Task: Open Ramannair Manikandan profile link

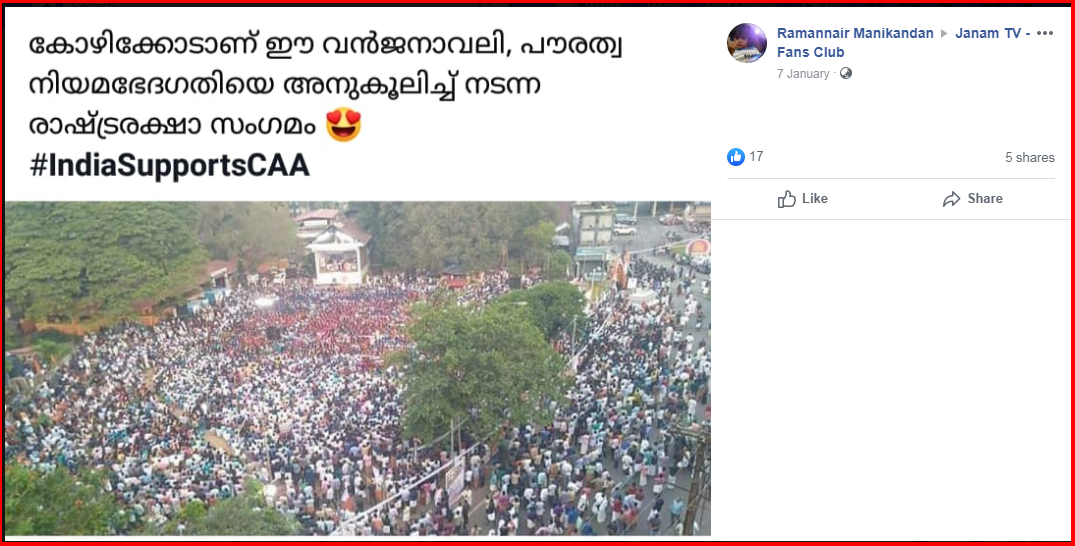Action: tap(855, 33)
